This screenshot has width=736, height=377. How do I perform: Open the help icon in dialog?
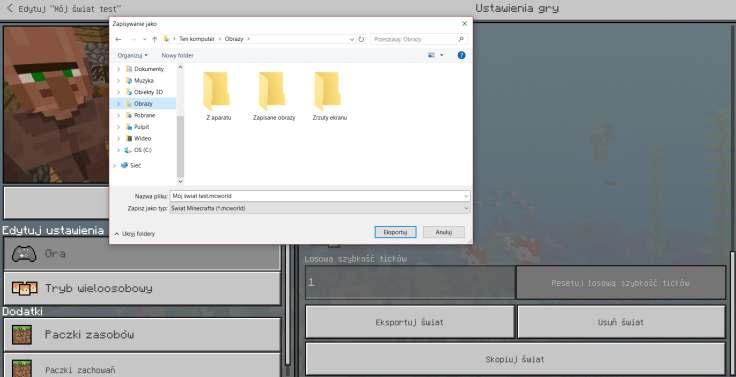pyautogui.click(x=461, y=55)
